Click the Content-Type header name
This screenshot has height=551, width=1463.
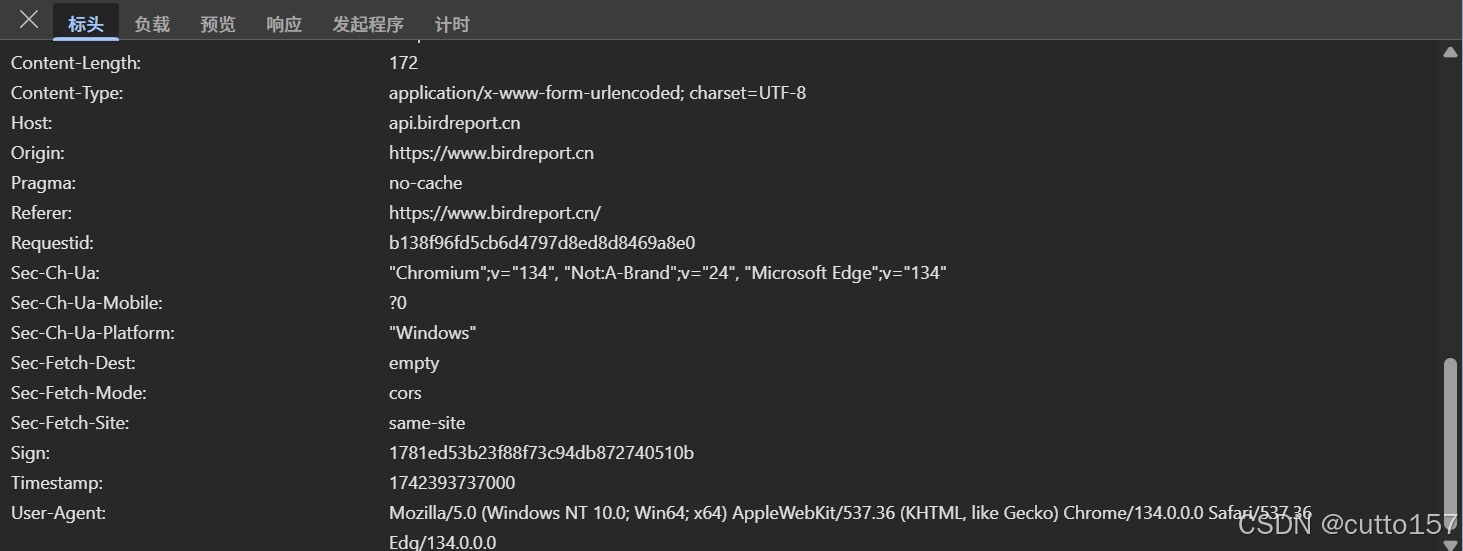coord(66,93)
